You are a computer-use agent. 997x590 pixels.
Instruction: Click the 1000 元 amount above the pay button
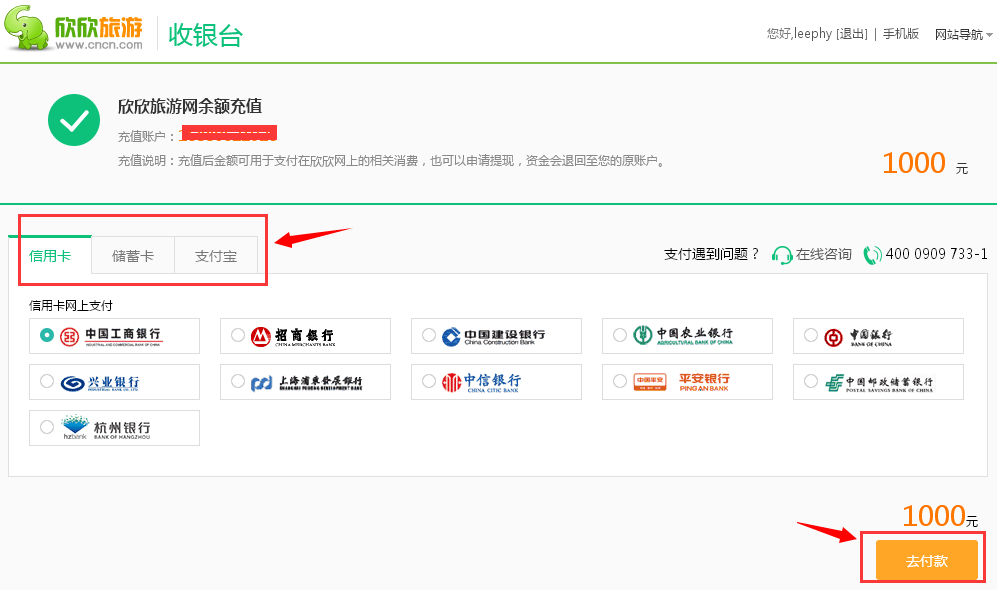pos(940,516)
